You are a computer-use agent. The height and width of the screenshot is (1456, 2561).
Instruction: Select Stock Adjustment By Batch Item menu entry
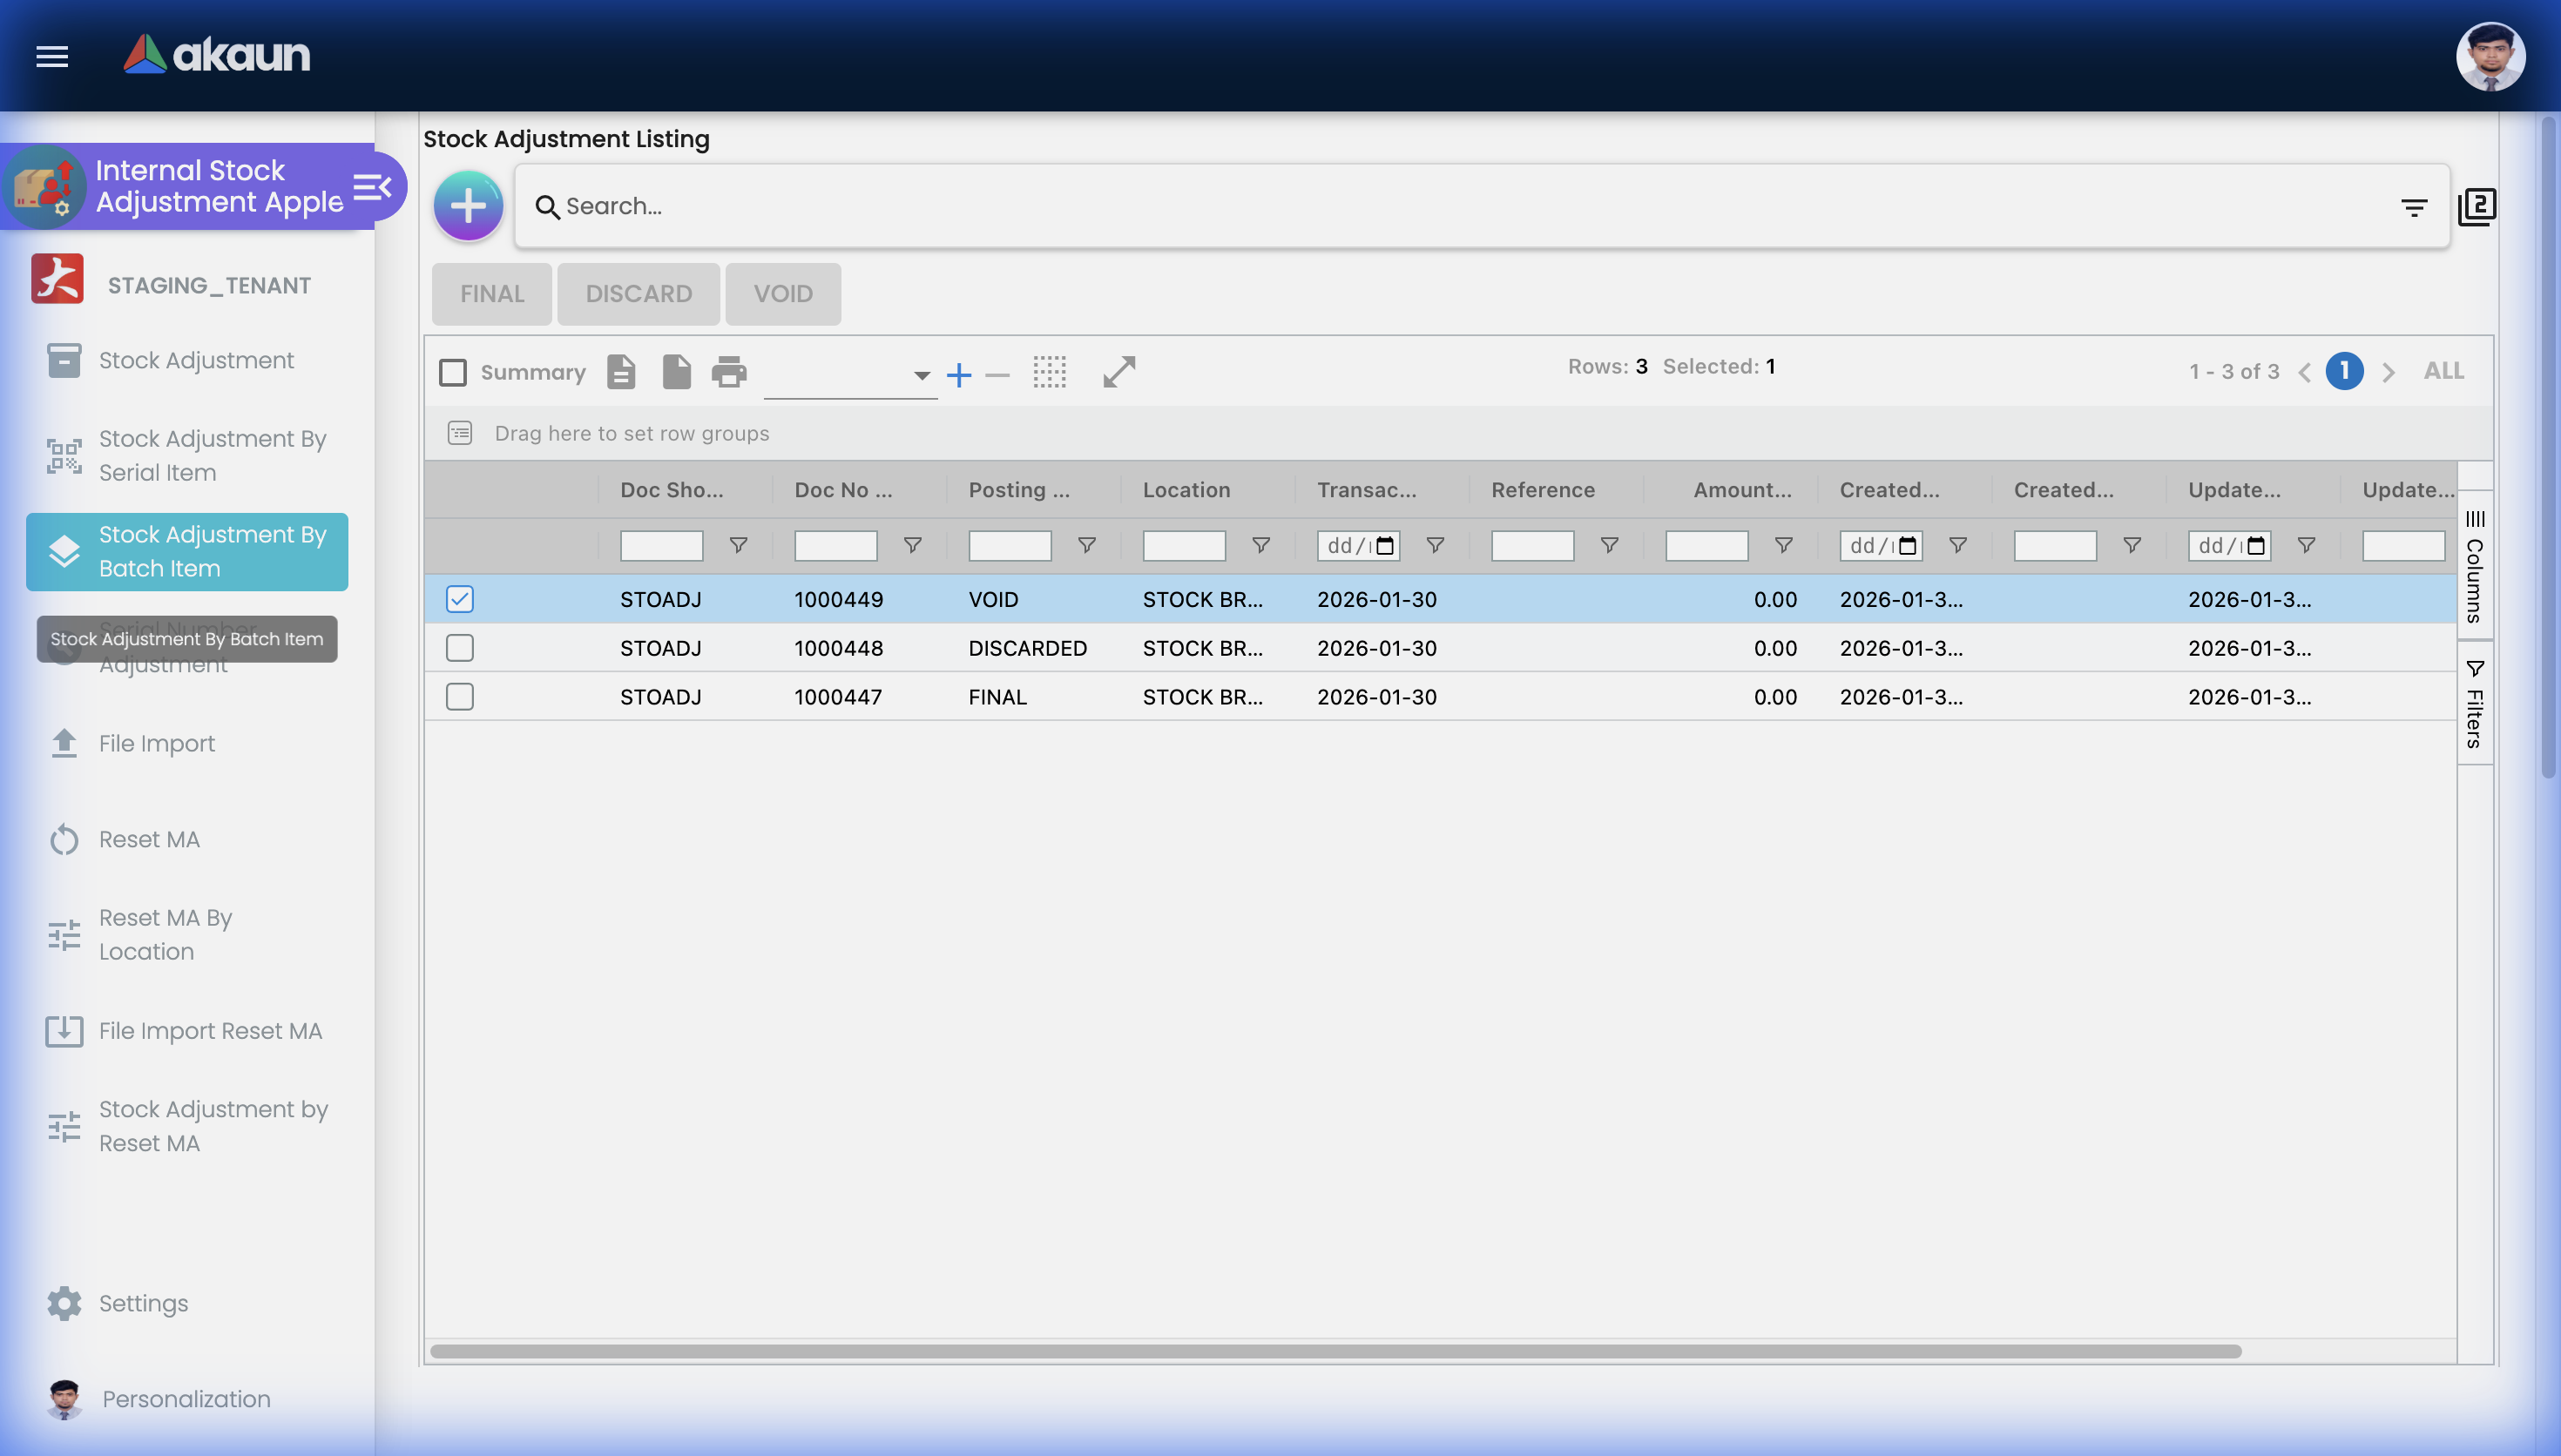click(x=187, y=551)
